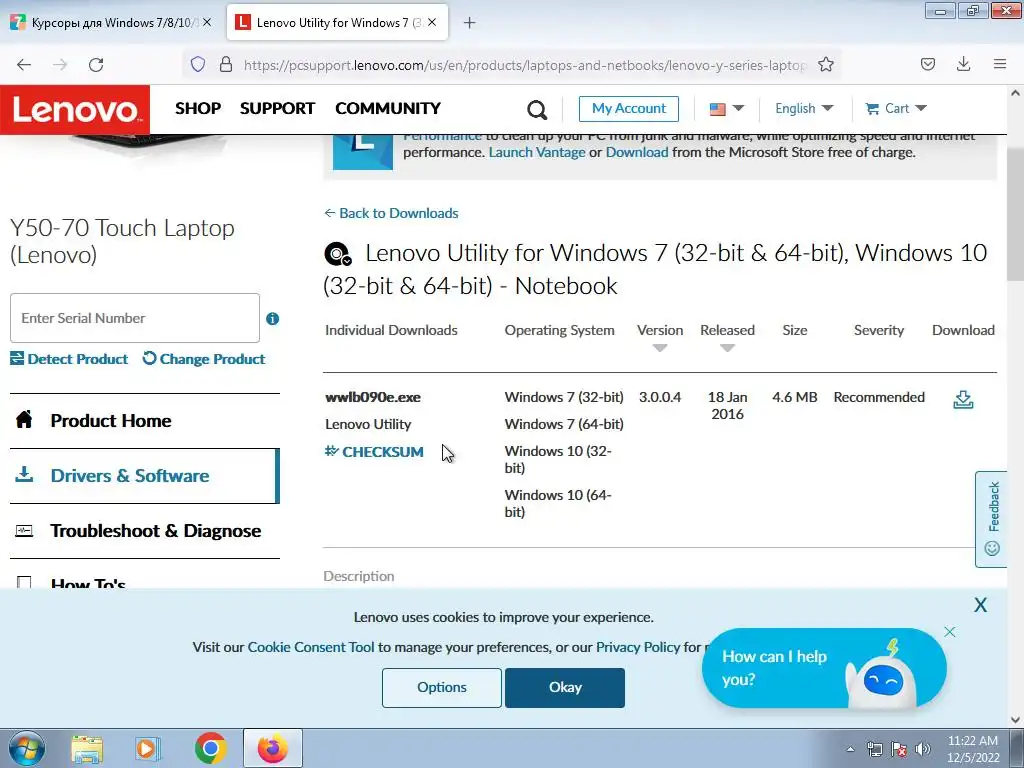
Task: Click the Action Center flag tray icon
Action: pyautogui.click(x=899, y=749)
